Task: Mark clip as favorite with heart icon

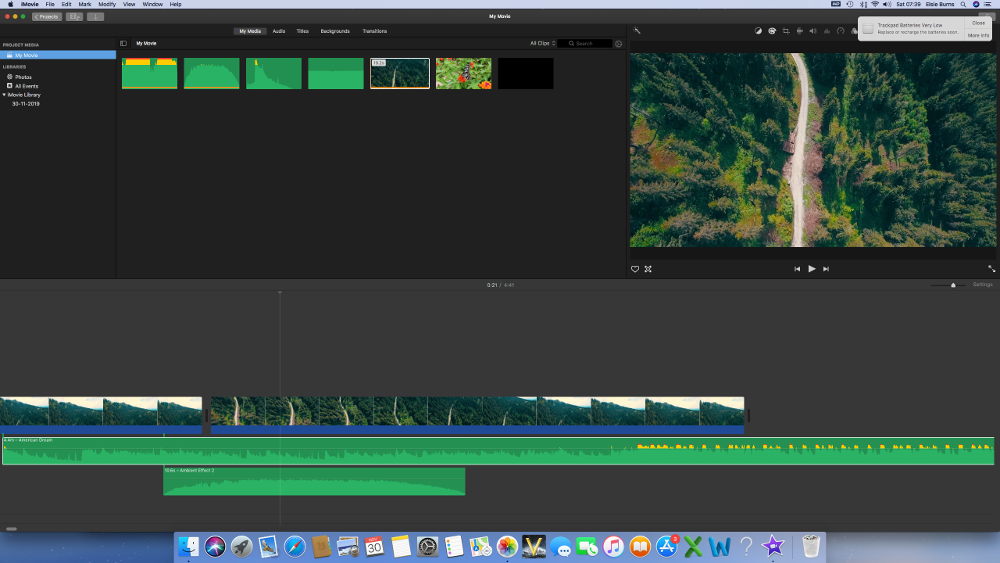Action: coord(635,269)
